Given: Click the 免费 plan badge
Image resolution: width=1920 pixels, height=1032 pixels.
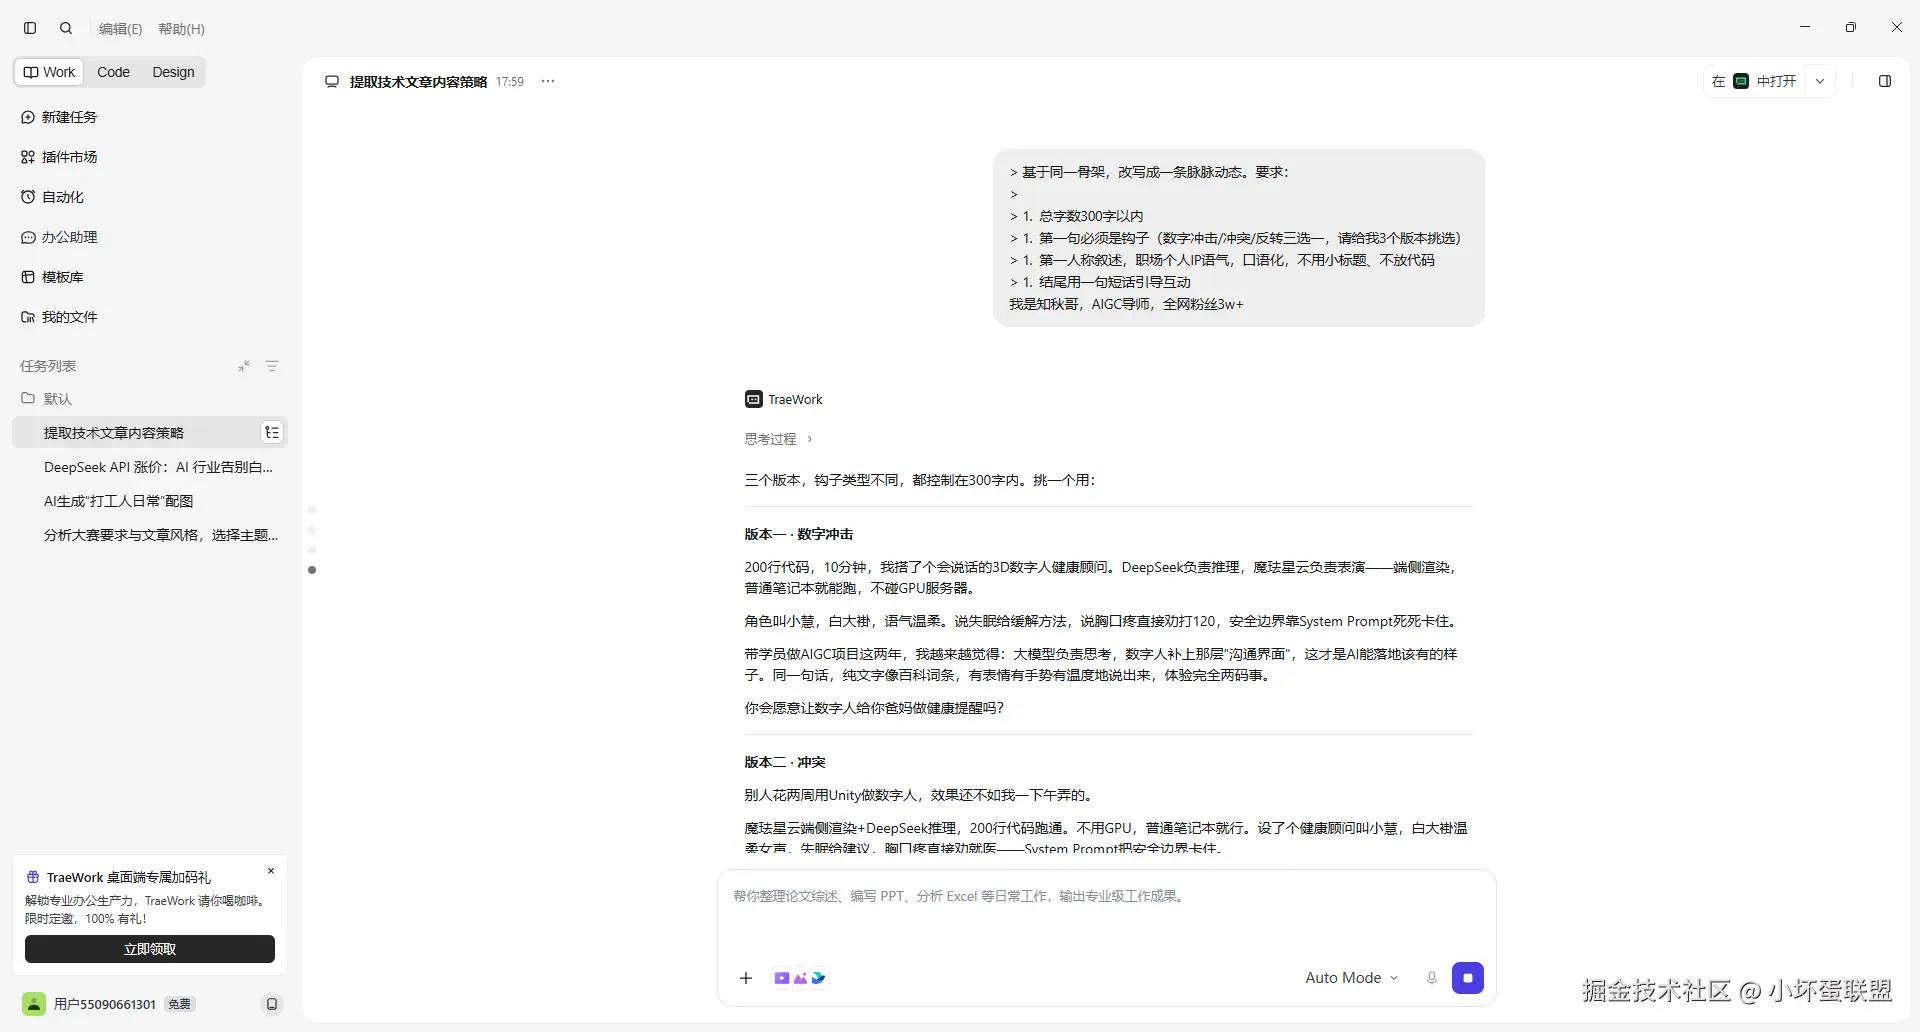Looking at the screenshot, I should pyautogui.click(x=180, y=1004).
